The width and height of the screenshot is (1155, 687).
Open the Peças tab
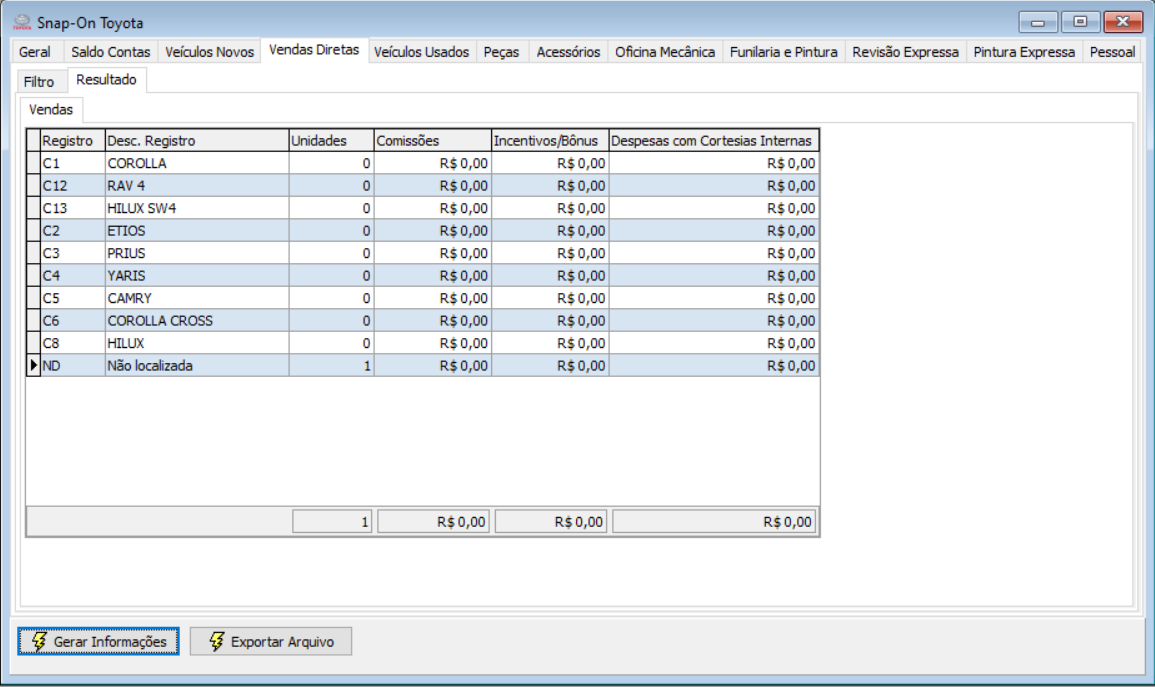(502, 52)
